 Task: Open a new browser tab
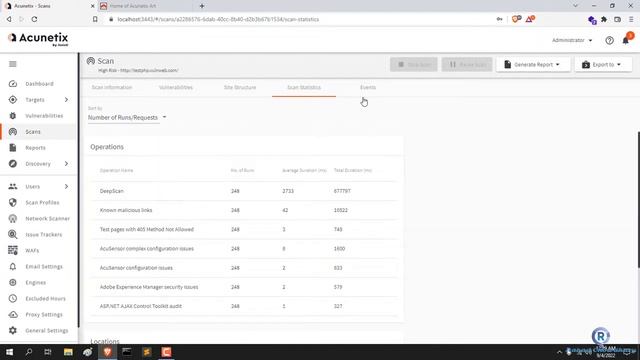(202, 6)
